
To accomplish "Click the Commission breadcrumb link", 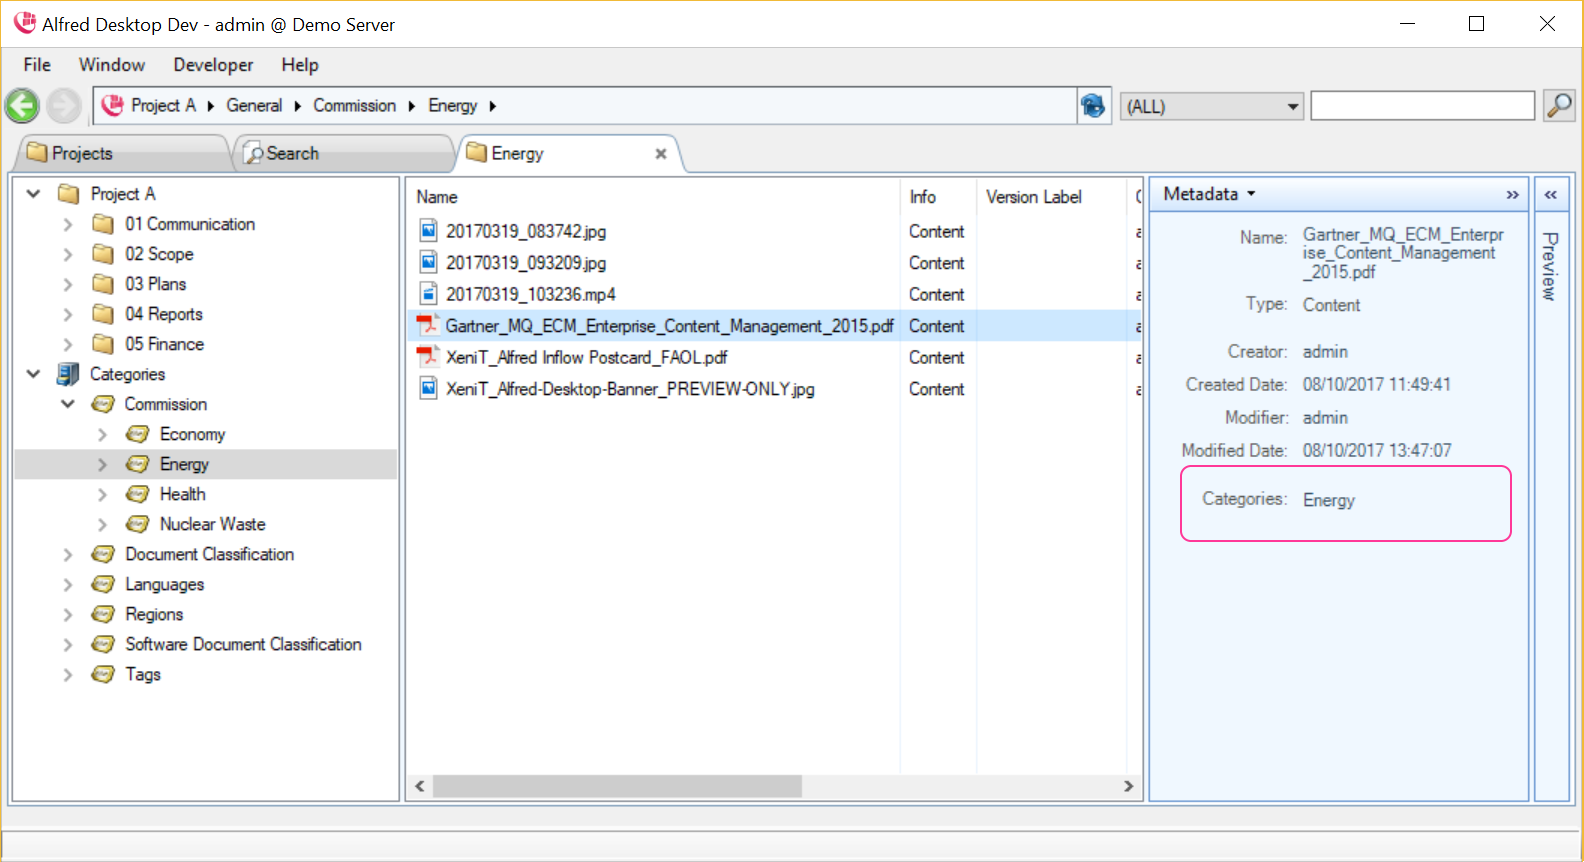I will tap(354, 106).
